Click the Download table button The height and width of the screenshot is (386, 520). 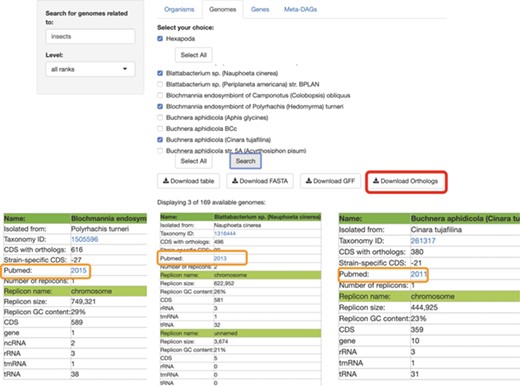coord(188,181)
